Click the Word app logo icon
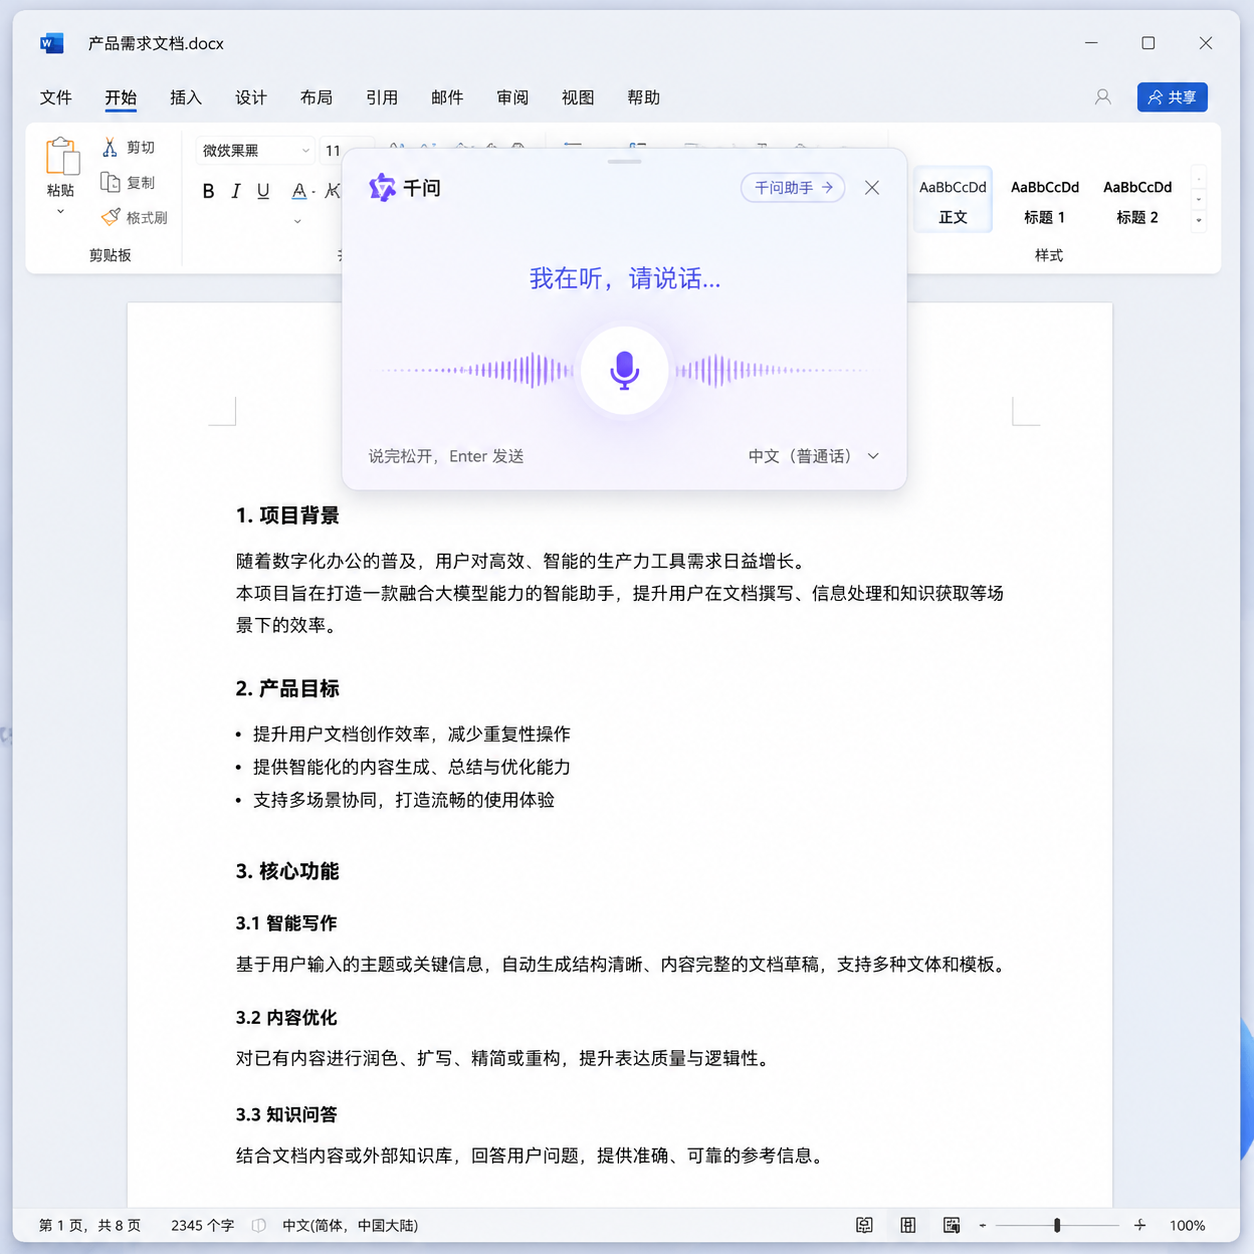Viewport: 1254px width, 1254px height. coord(52,43)
